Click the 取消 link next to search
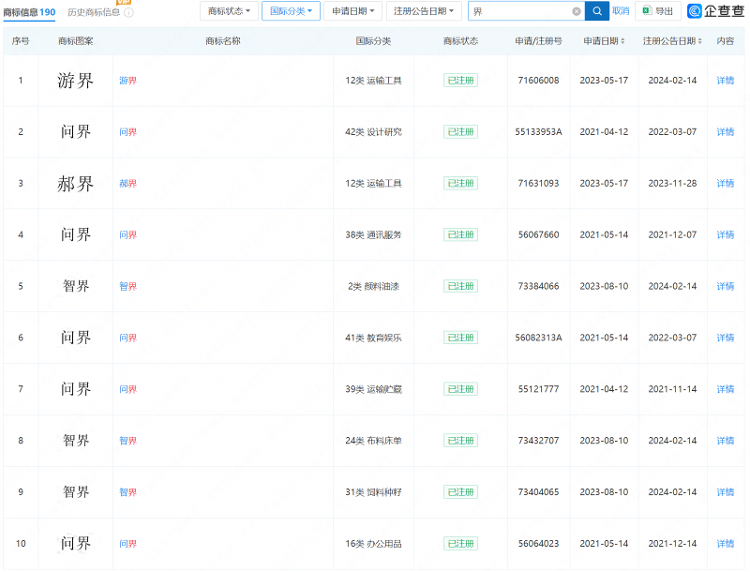This screenshot has height=572, width=750. click(x=620, y=11)
